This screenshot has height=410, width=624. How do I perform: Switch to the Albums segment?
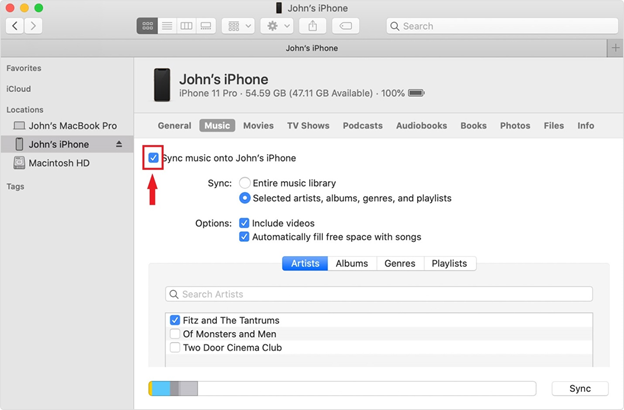point(352,264)
